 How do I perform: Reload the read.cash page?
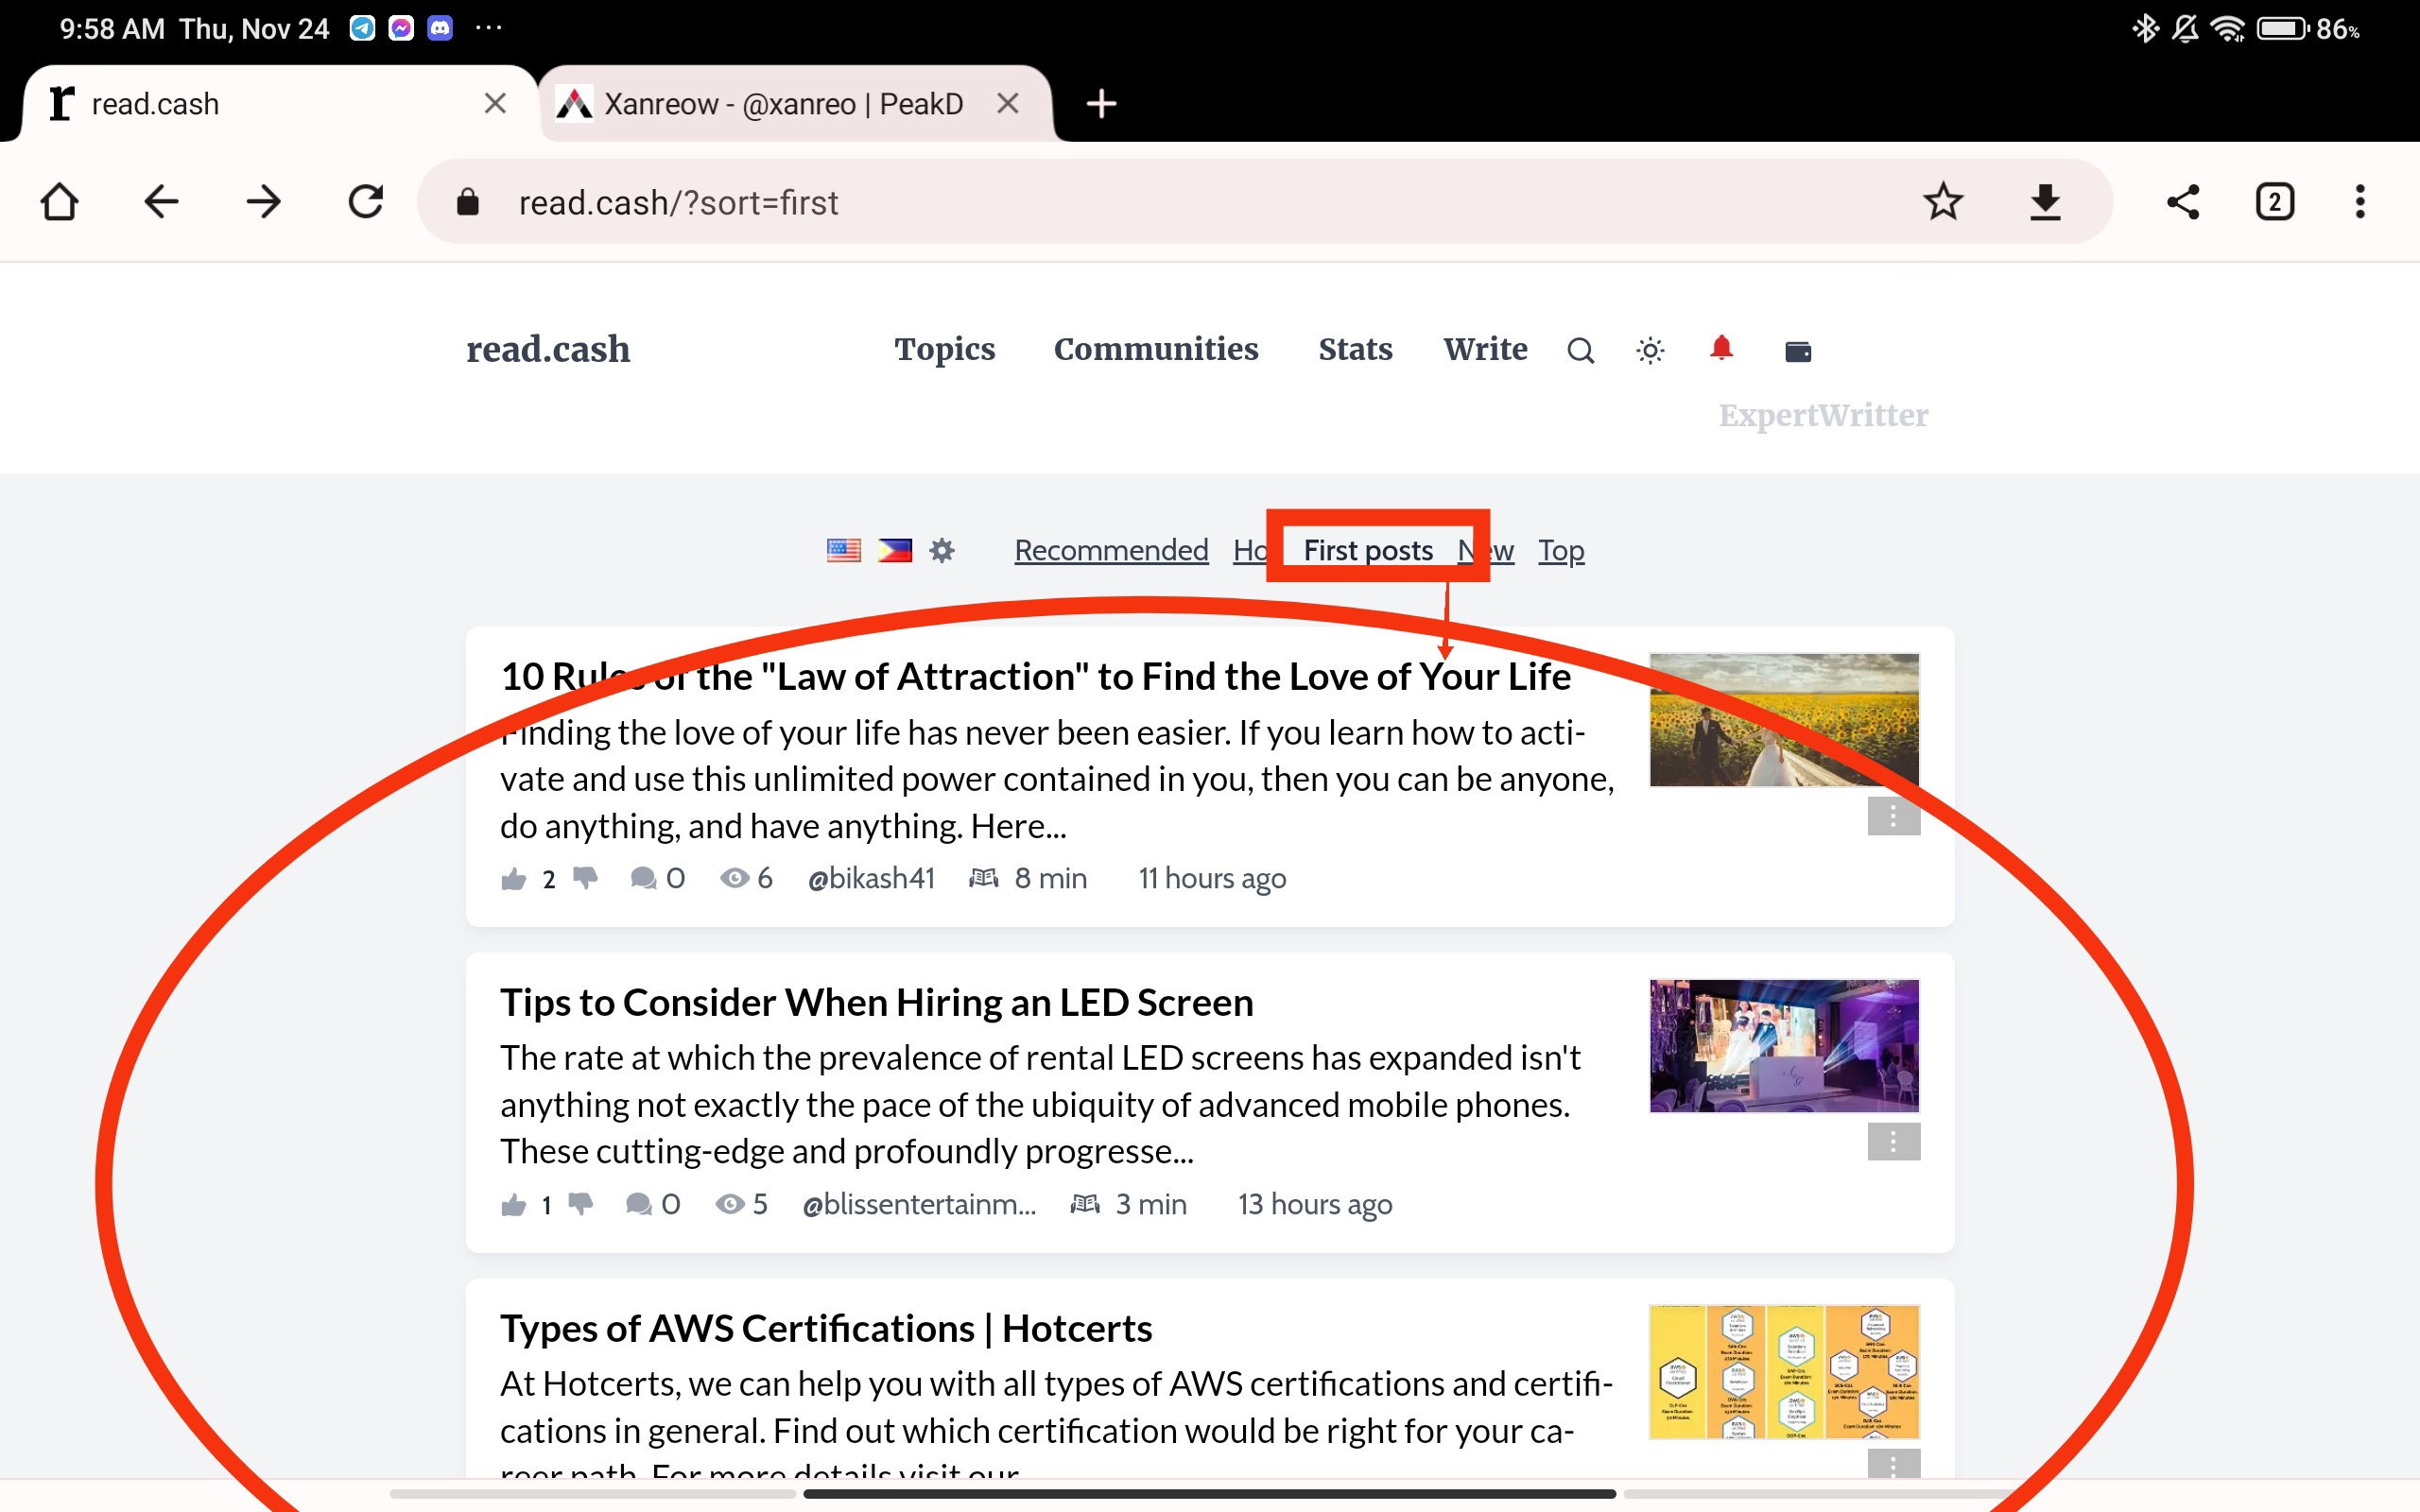[x=366, y=202]
